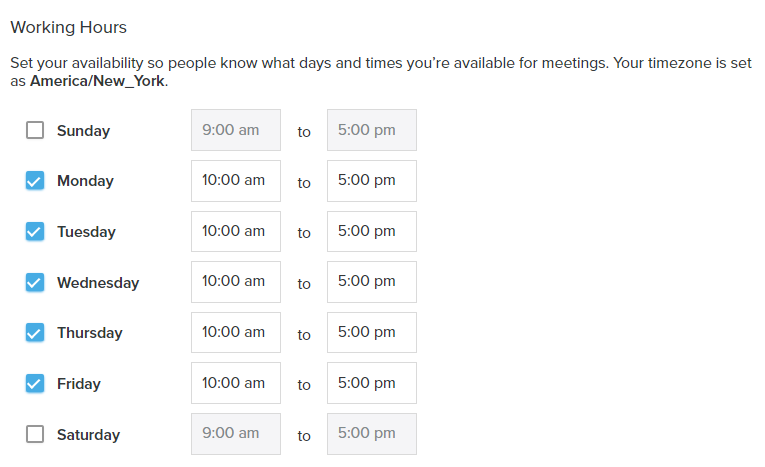Uncheck the Tuesday checkbox
Image resolution: width=765 pixels, height=467 pixels.
point(35,231)
